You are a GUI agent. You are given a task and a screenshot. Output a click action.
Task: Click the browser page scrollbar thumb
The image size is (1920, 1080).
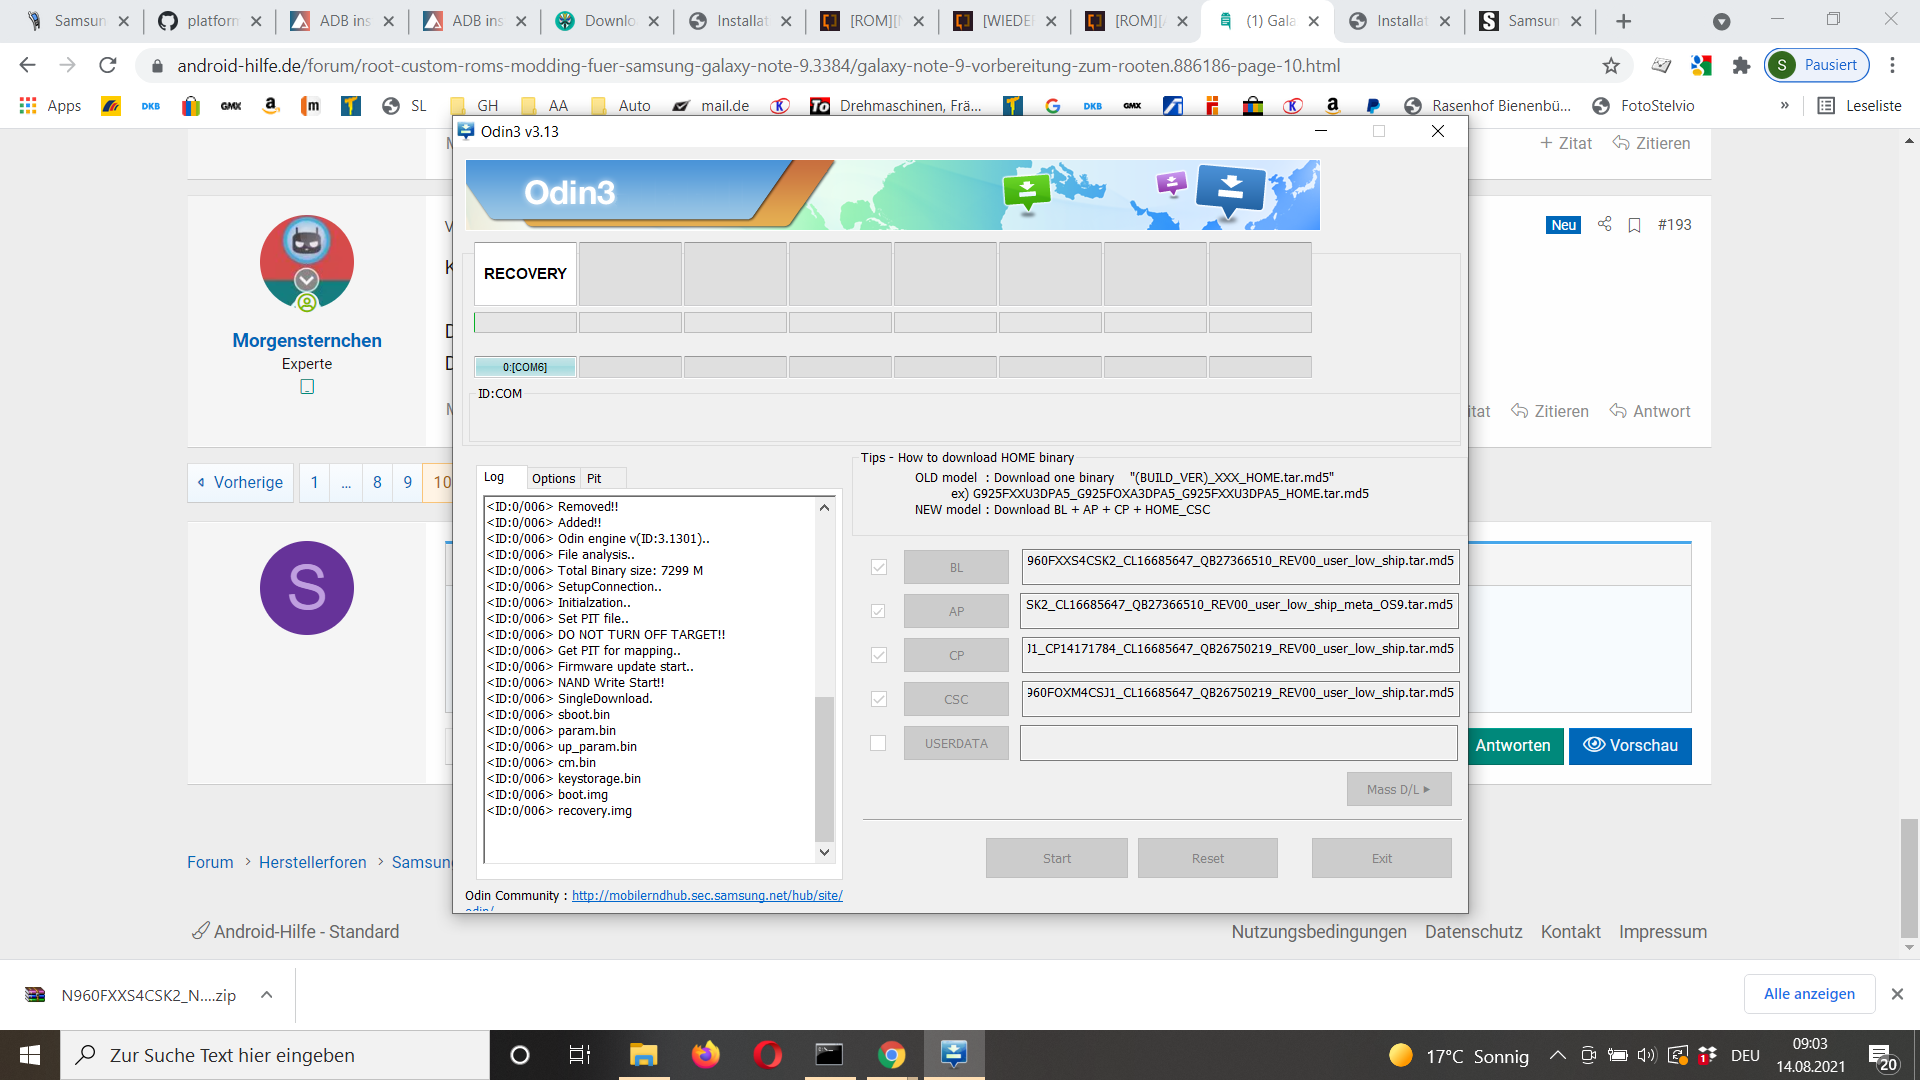point(1909,877)
